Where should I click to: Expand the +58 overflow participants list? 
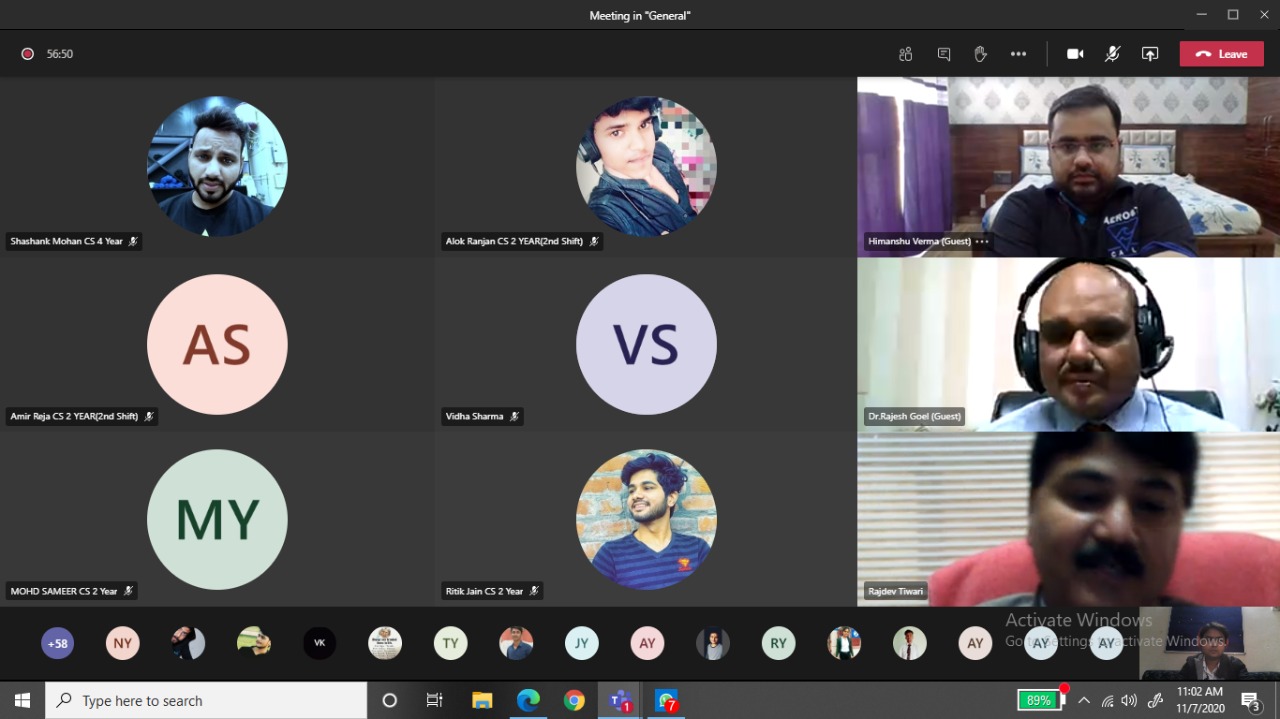click(x=58, y=643)
